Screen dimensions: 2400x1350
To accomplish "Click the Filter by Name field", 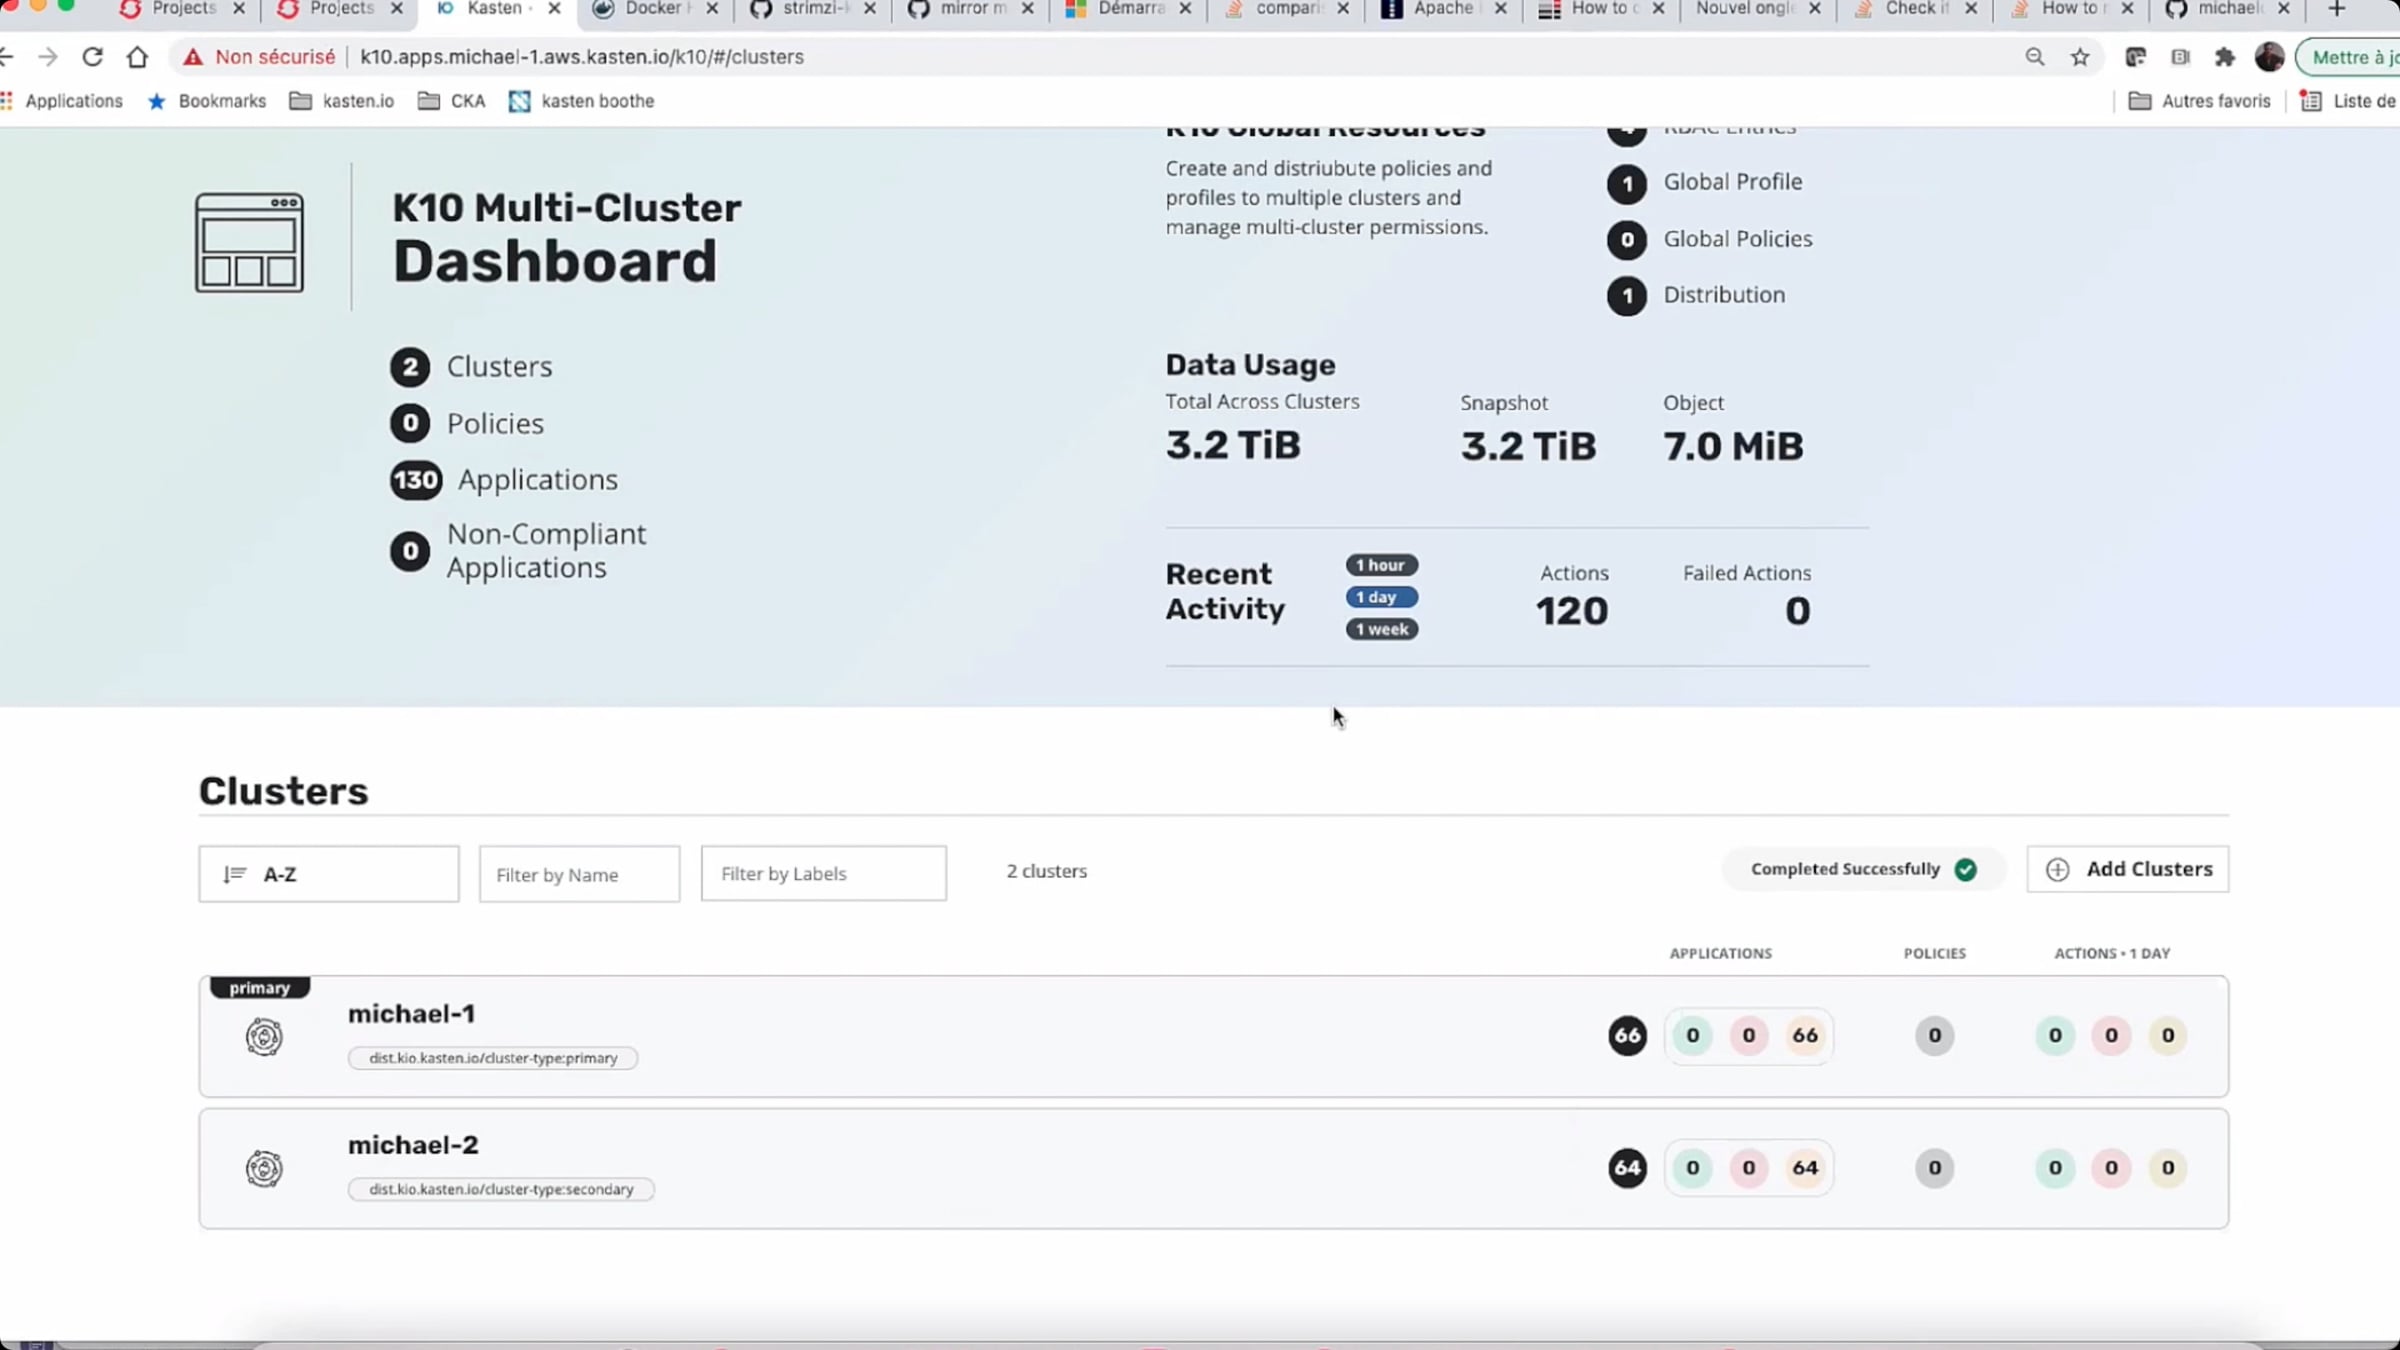I will [x=580, y=874].
